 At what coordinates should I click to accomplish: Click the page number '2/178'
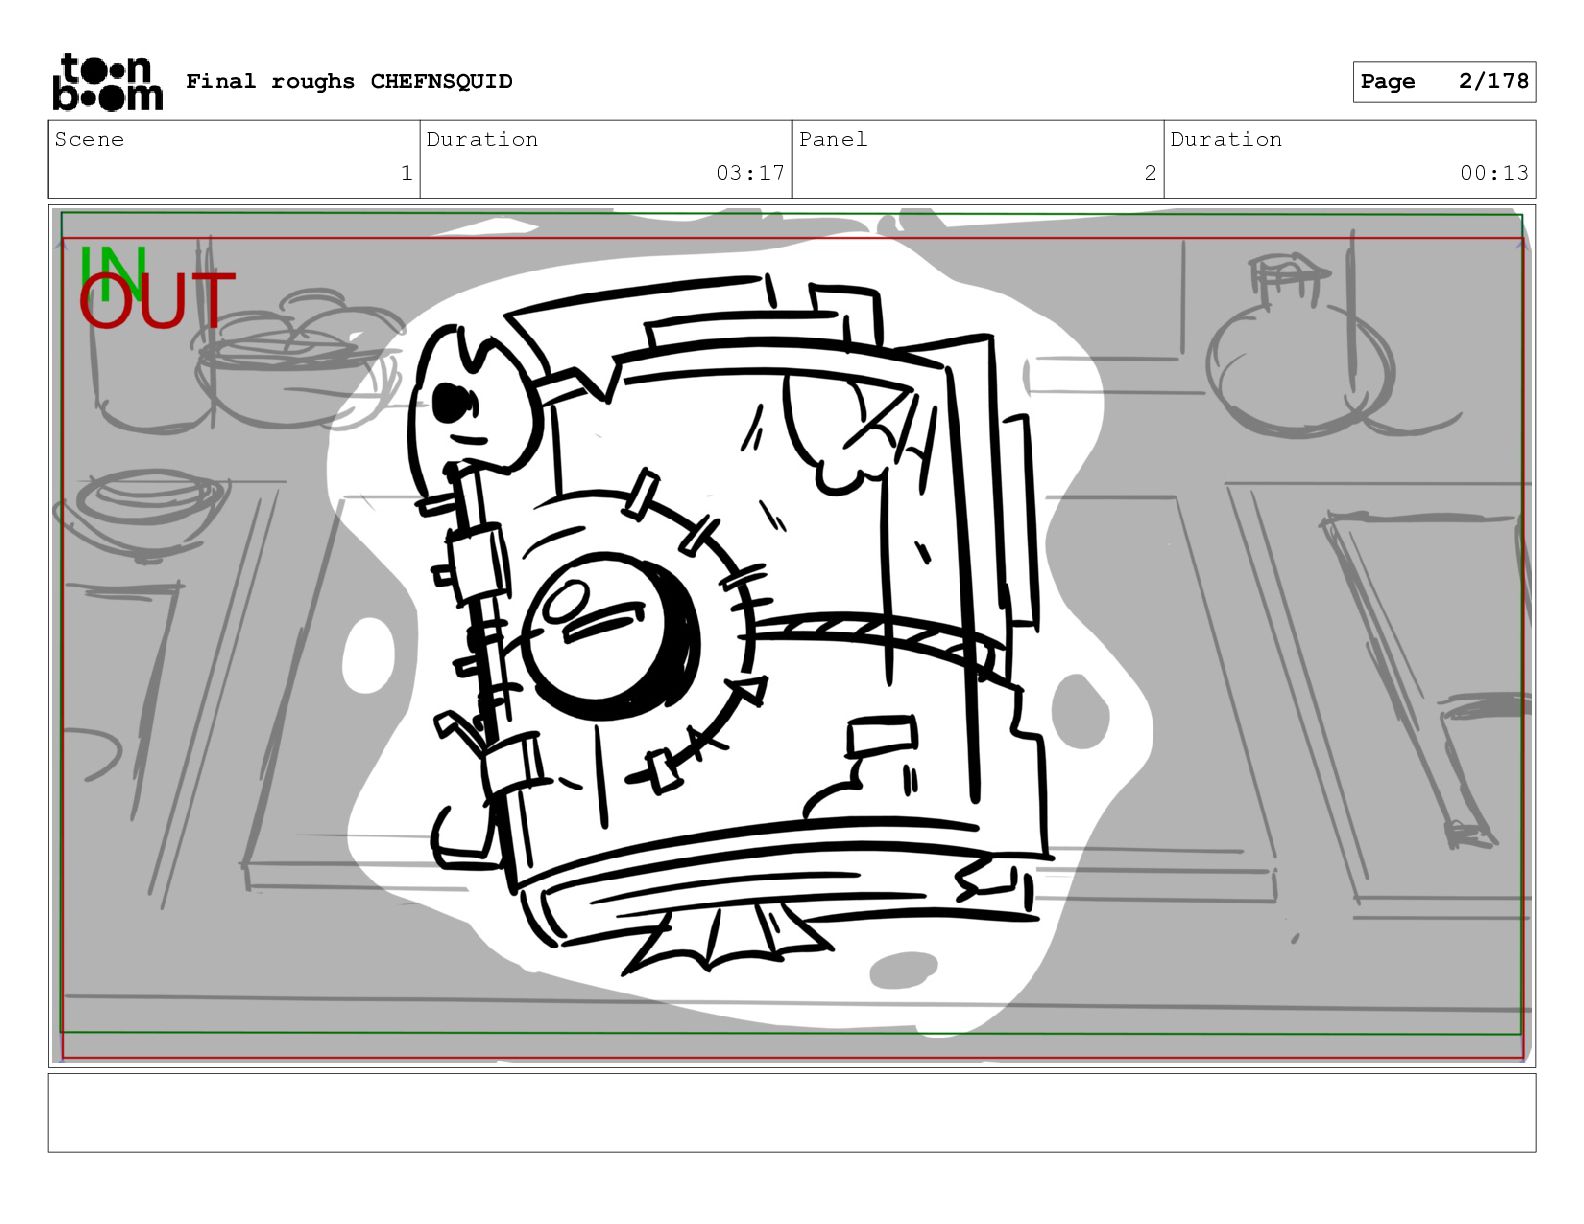[x=1493, y=81]
